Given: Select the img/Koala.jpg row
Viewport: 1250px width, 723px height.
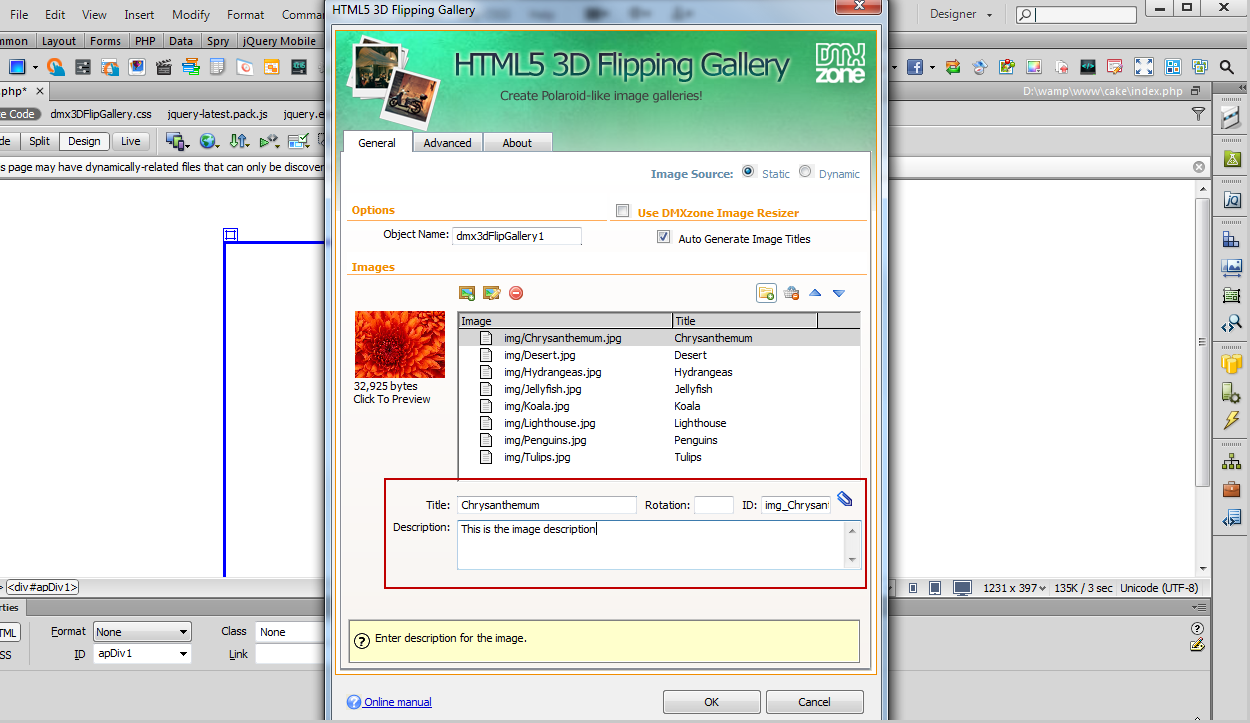Looking at the screenshot, I should pos(659,406).
